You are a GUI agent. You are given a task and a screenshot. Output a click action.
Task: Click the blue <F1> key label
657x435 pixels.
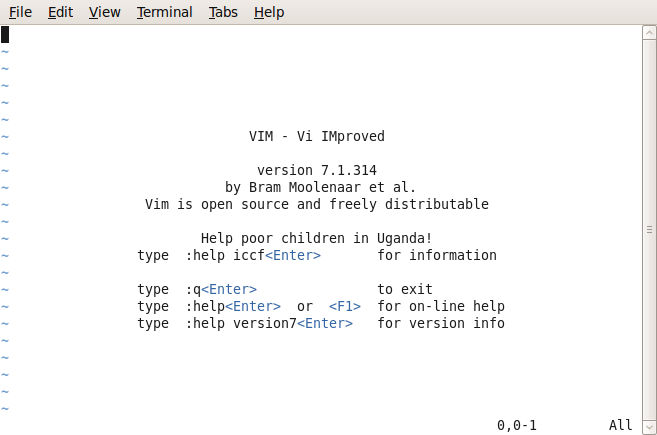(x=345, y=306)
